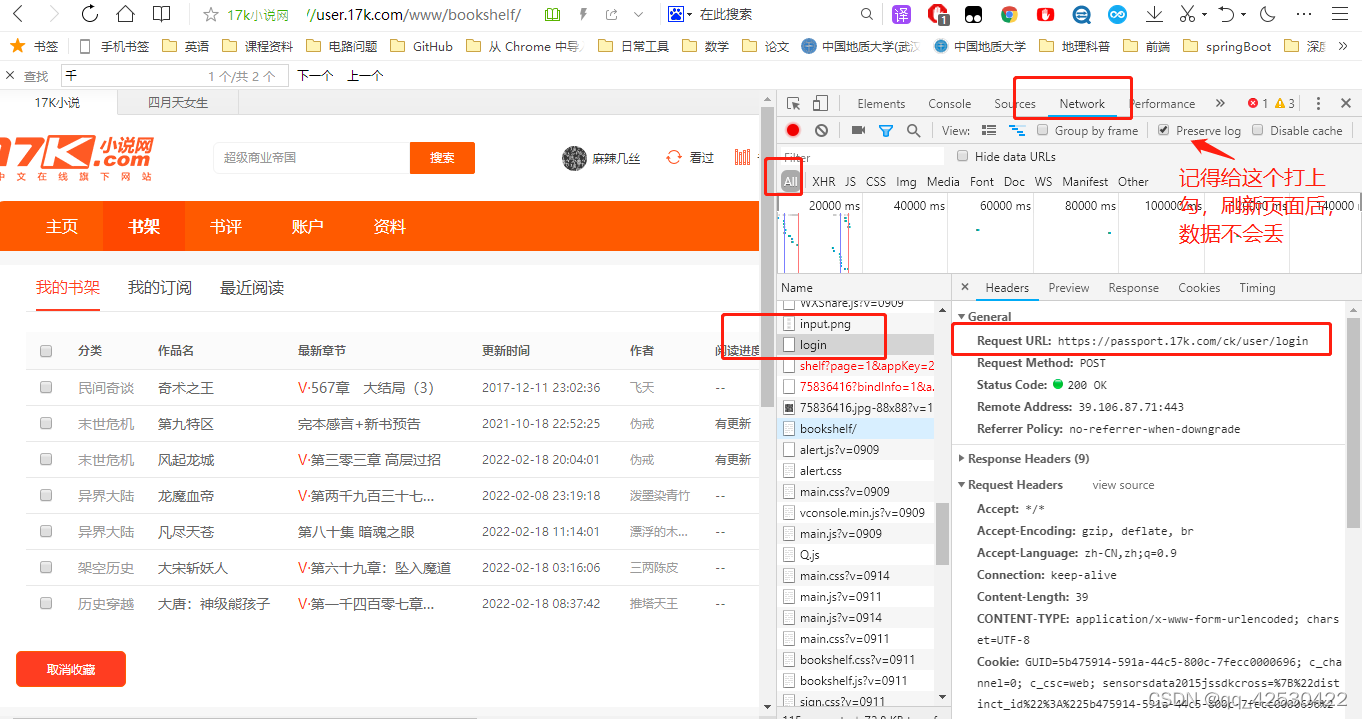Collapse the Request Headers section
The width and height of the screenshot is (1362, 719).
(x=964, y=485)
